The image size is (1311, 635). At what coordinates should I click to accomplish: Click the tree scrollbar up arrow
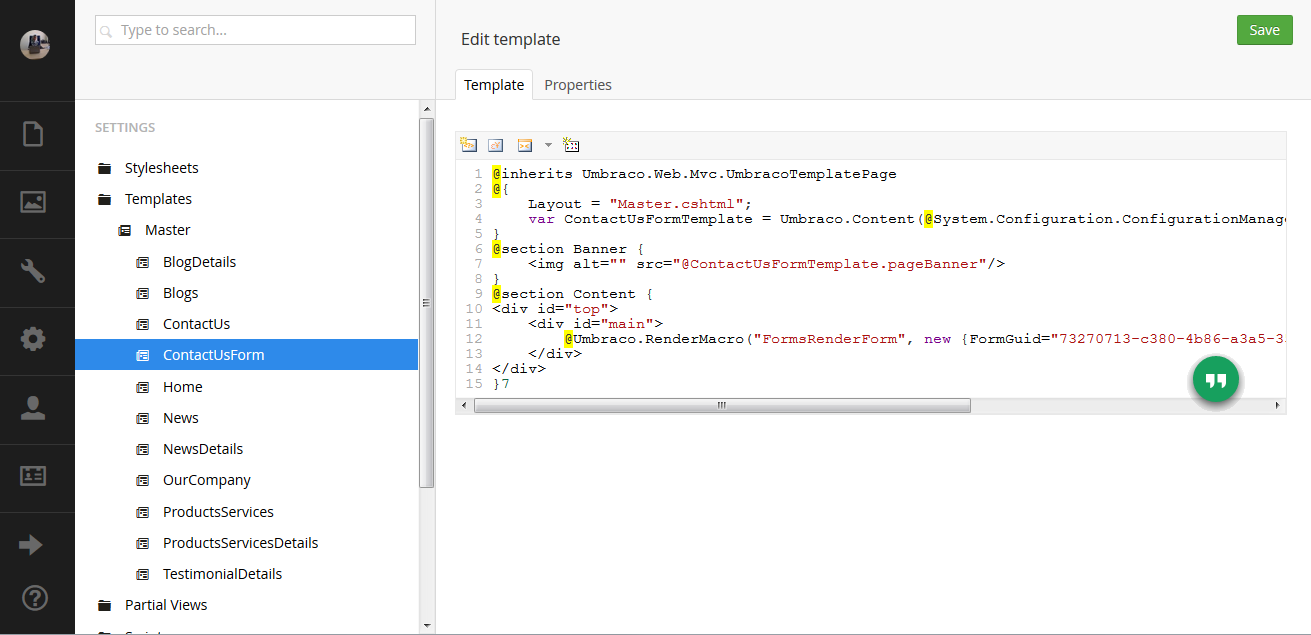pos(427,109)
